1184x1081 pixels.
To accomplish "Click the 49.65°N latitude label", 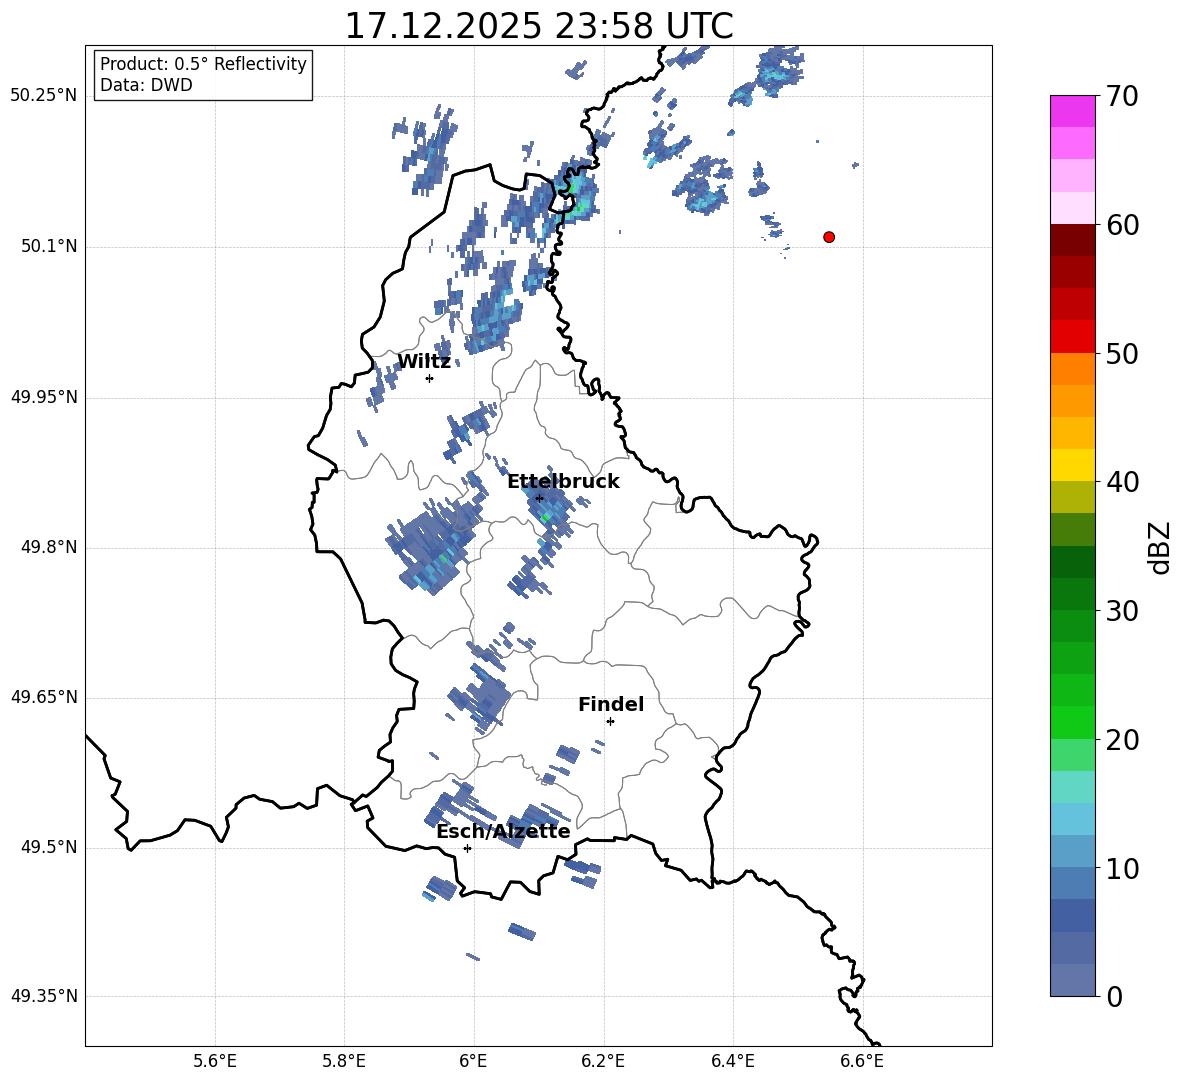I will click(44, 697).
